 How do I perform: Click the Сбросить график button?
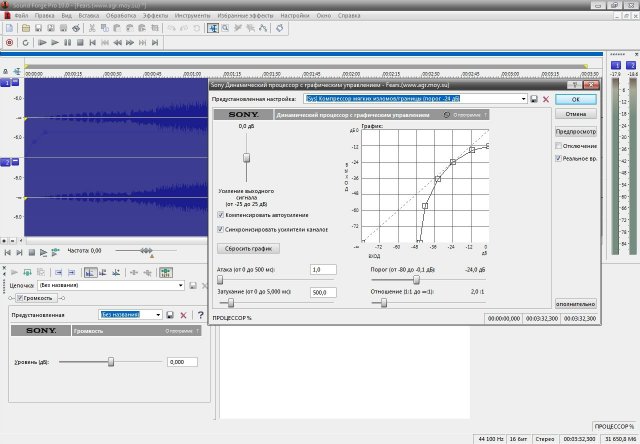coord(248,247)
